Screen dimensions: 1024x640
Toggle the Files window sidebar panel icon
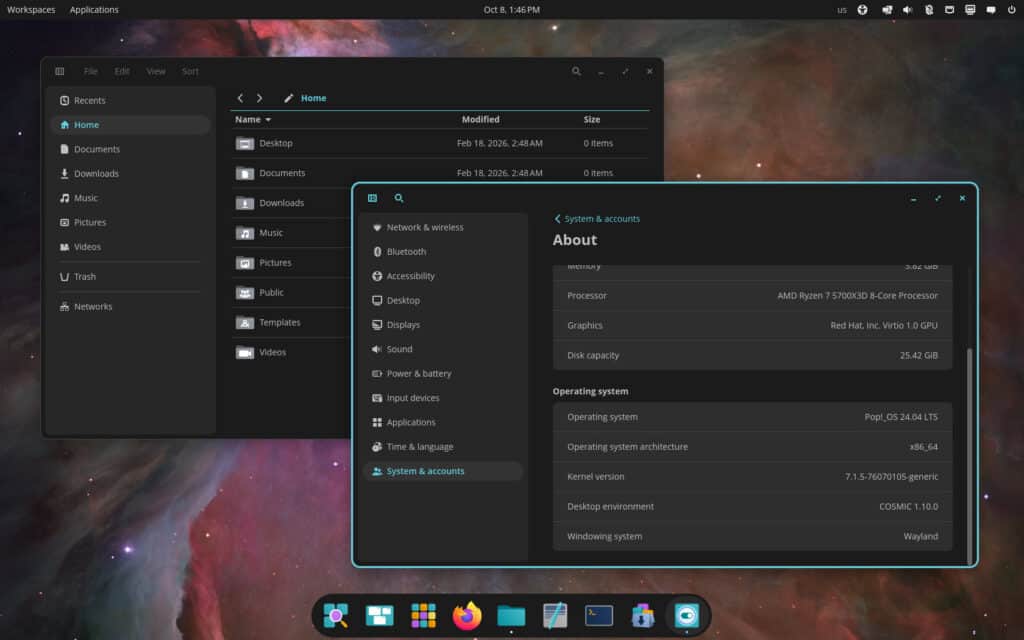[x=60, y=71]
